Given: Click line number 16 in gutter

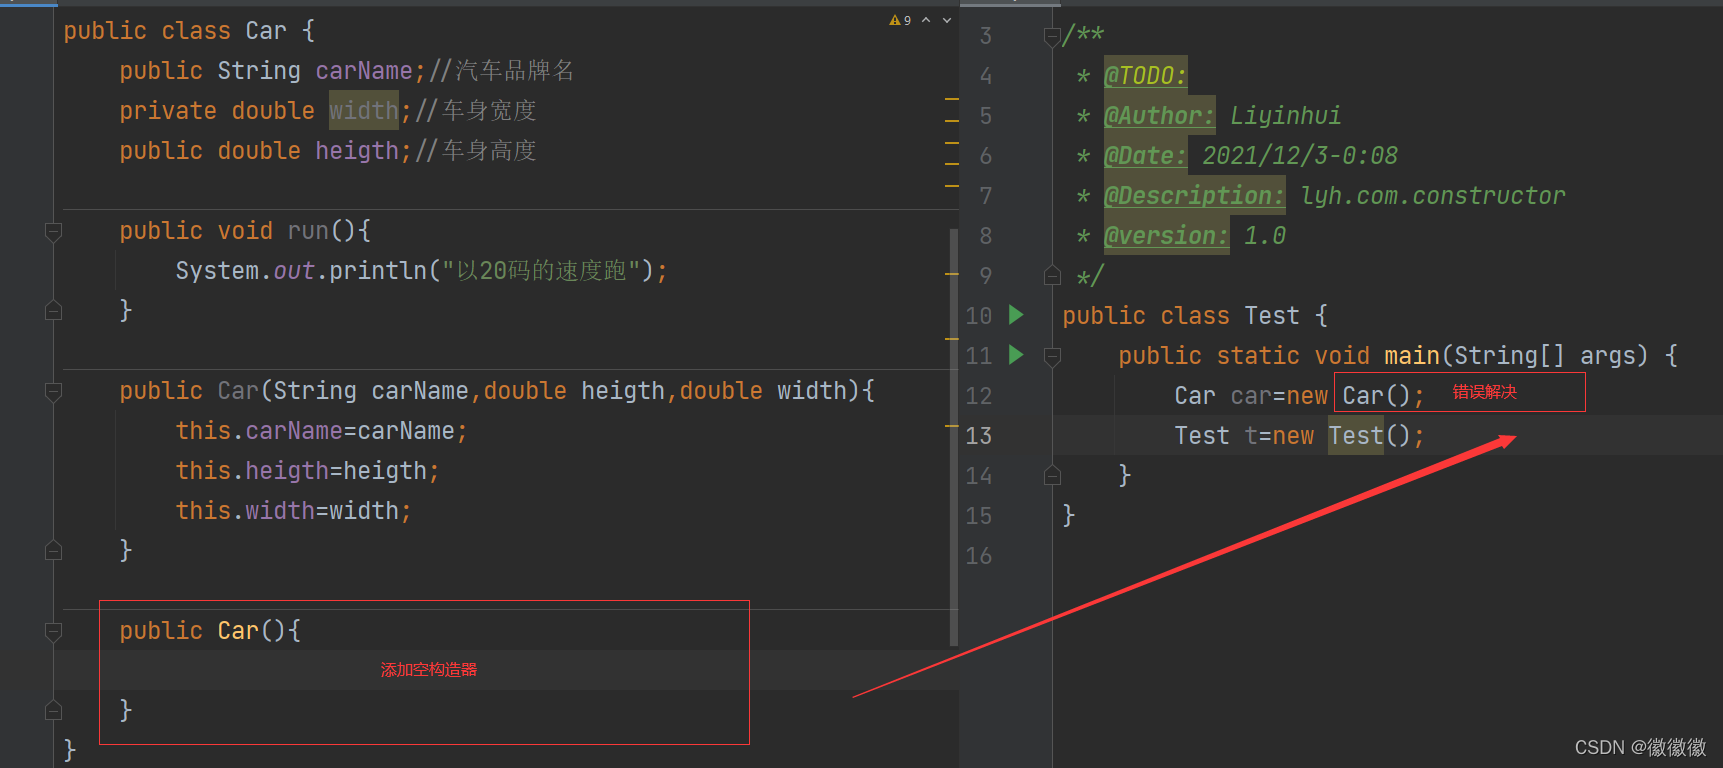Looking at the screenshot, I should (979, 556).
